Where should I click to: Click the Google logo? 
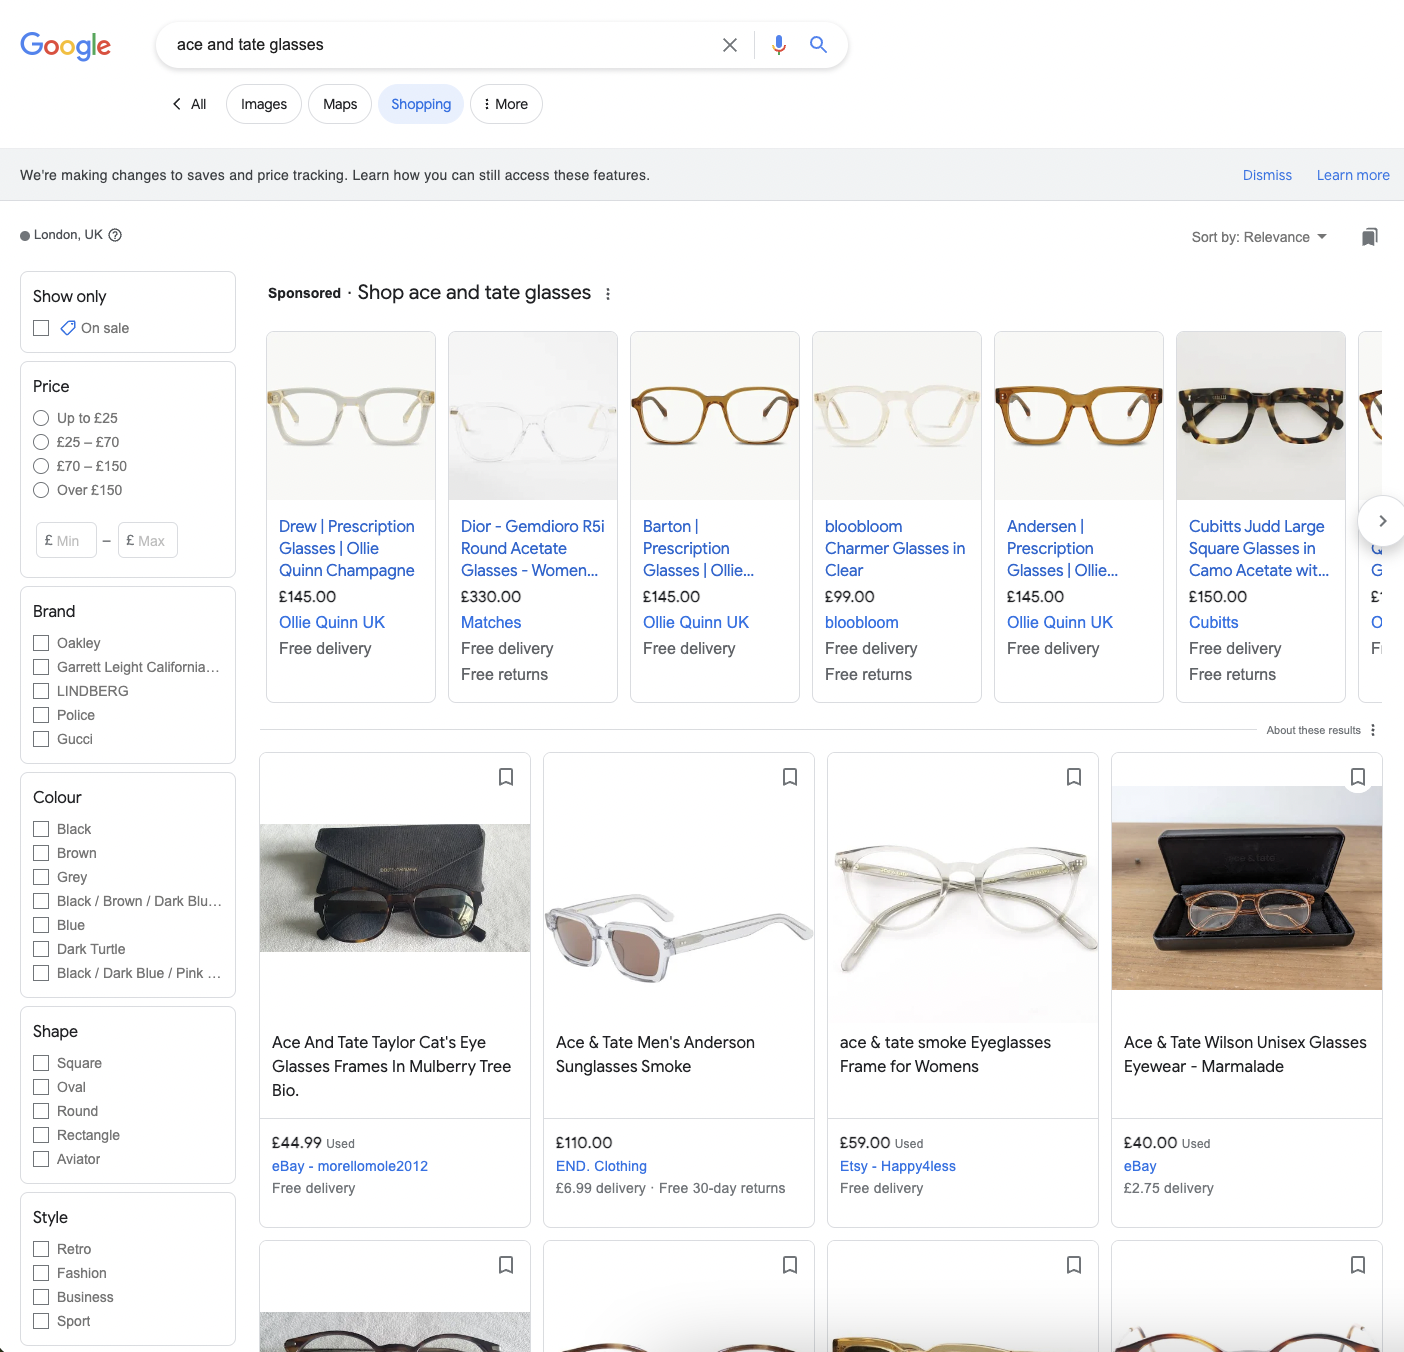point(65,45)
